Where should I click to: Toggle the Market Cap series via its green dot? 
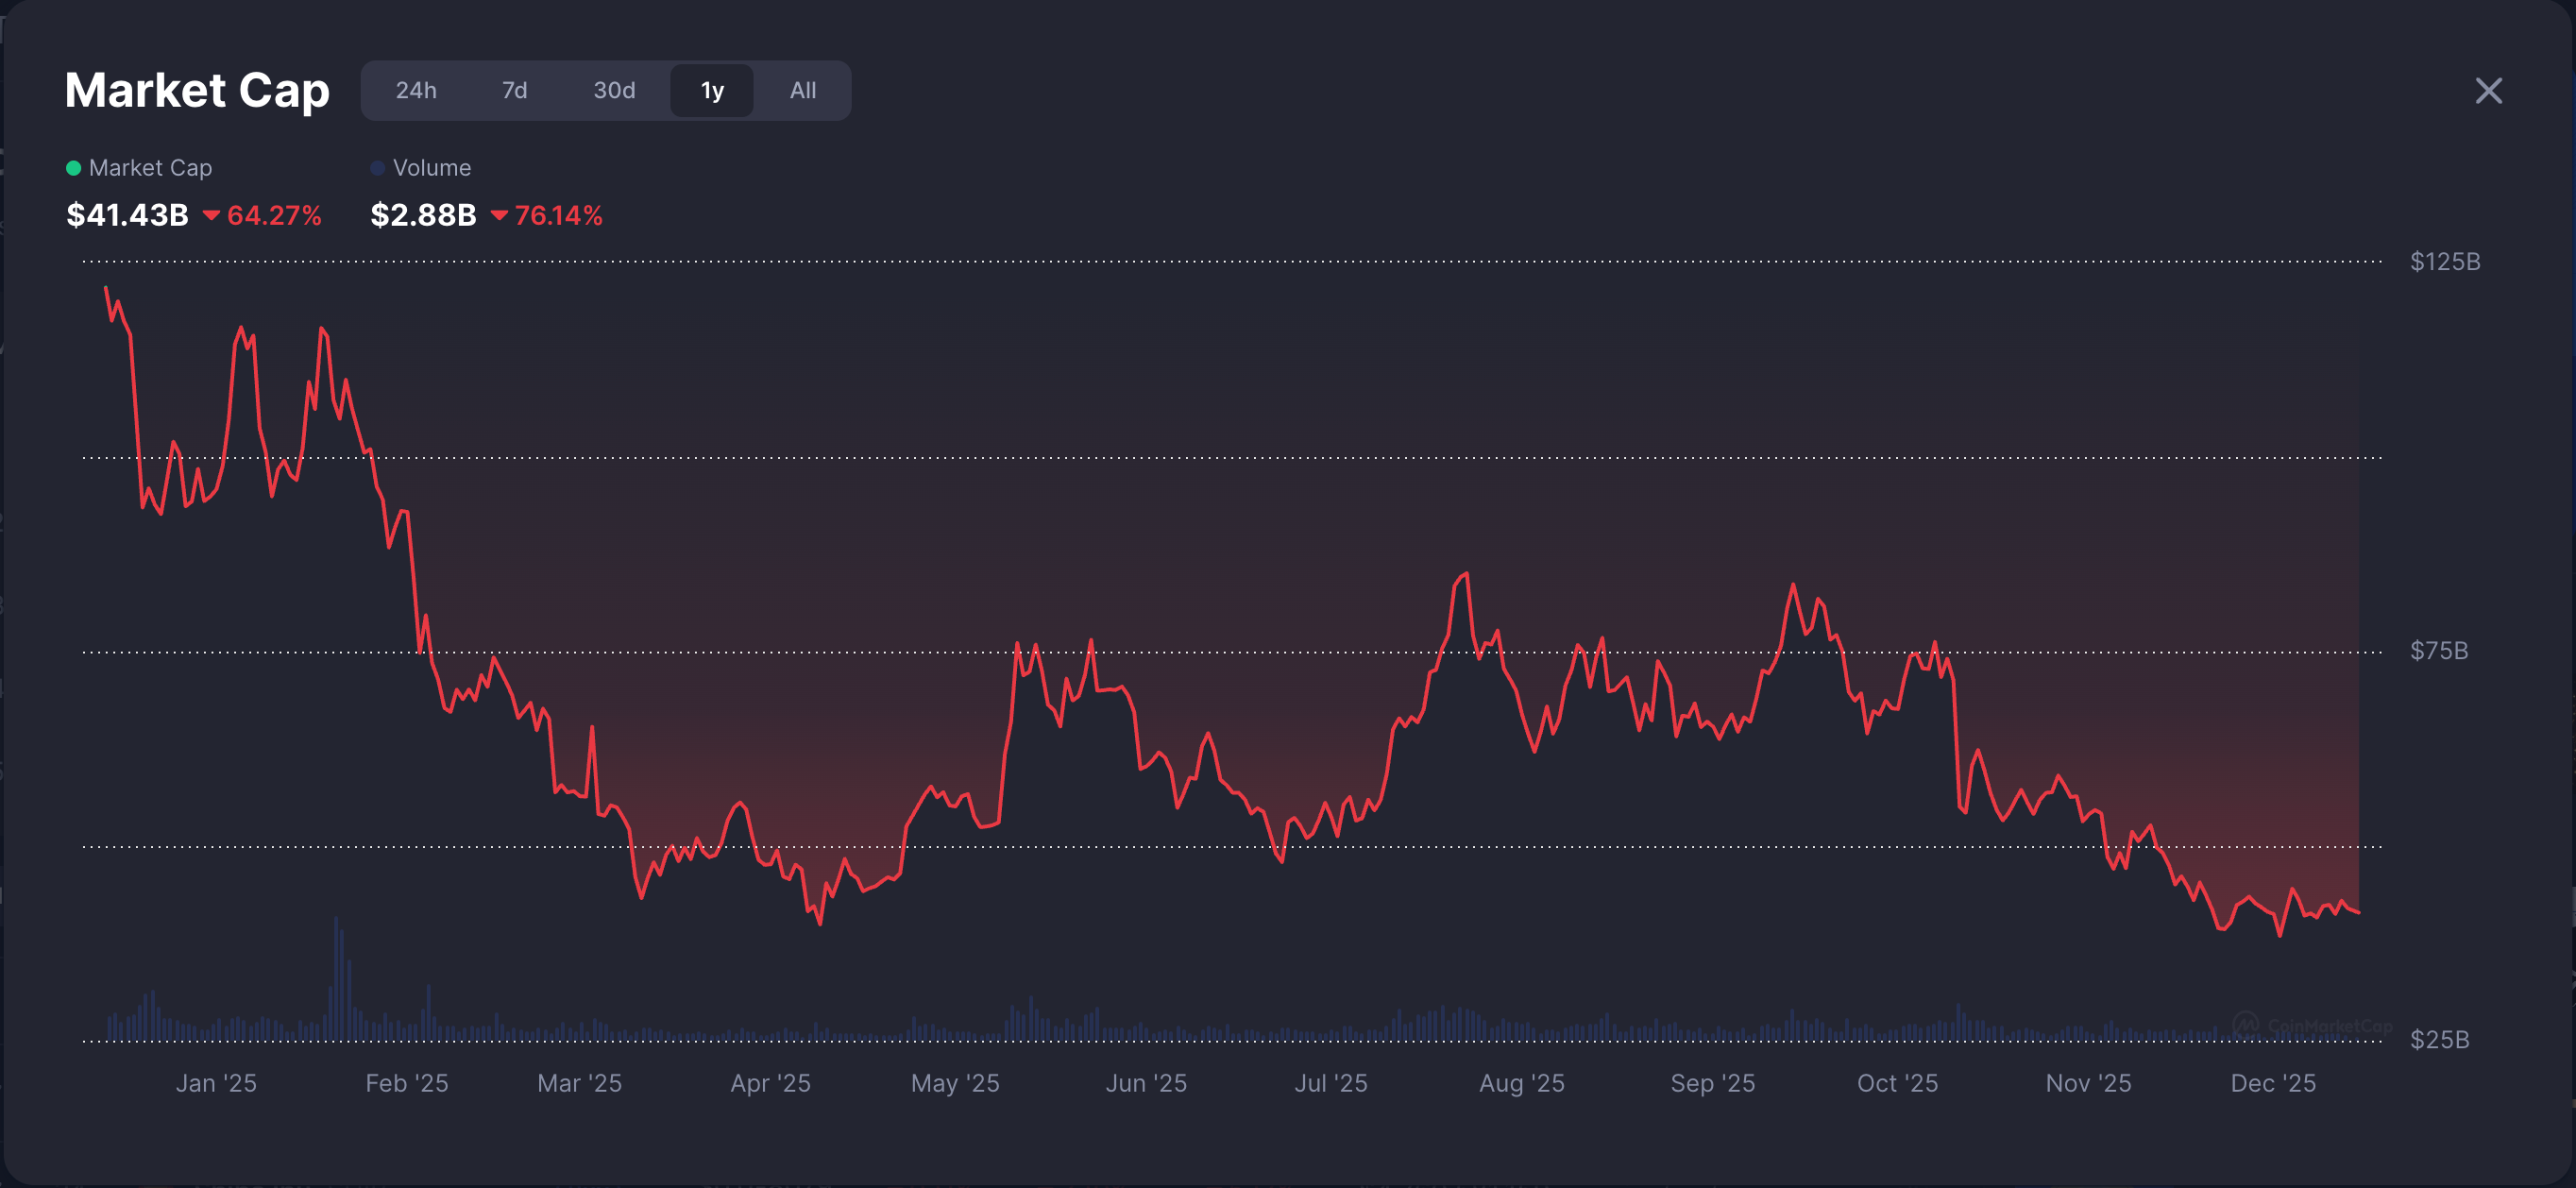click(x=74, y=167)
